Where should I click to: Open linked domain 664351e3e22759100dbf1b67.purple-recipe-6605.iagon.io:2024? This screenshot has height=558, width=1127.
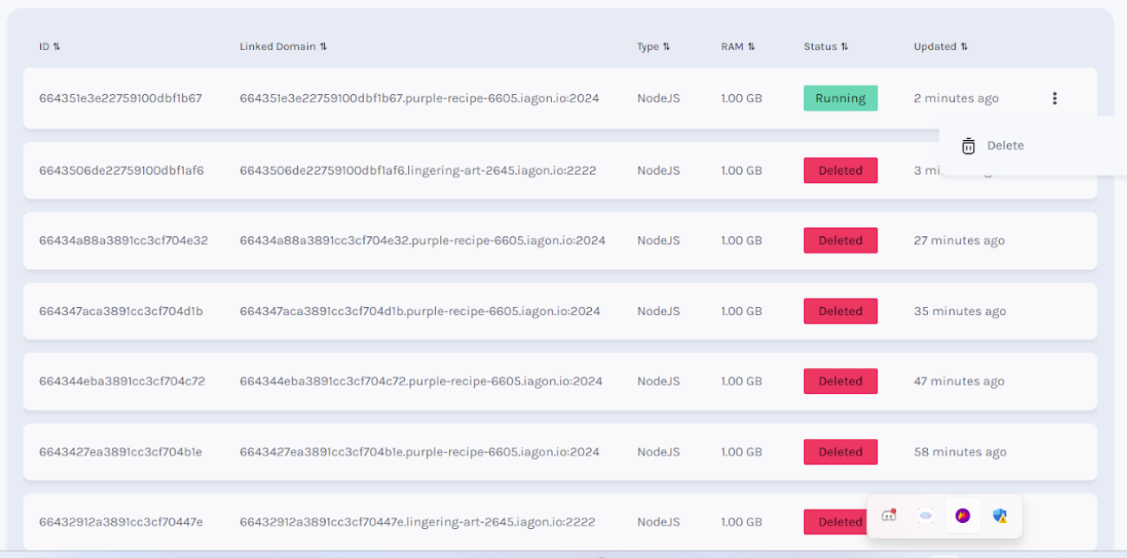[419, 98]
